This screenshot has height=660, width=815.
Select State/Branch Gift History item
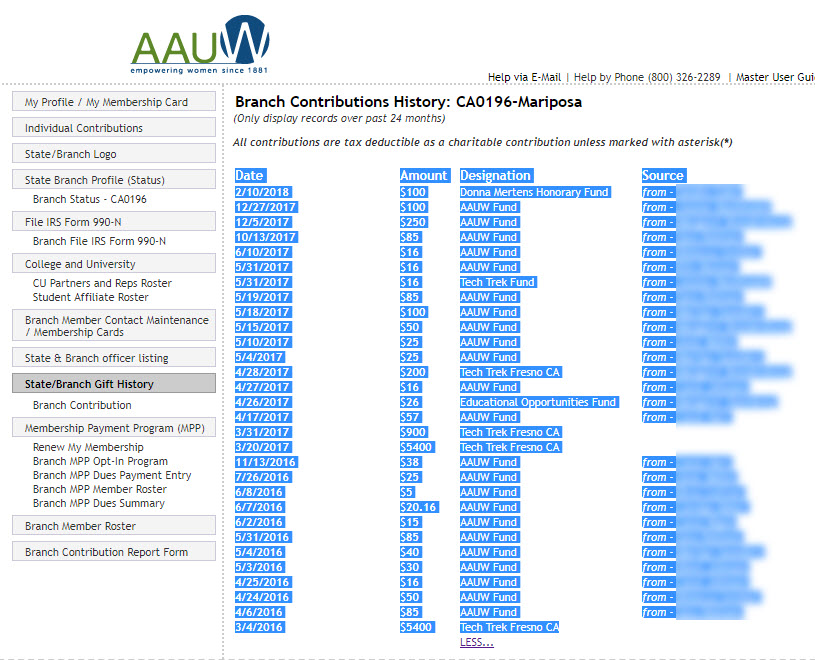click(114, 384)
